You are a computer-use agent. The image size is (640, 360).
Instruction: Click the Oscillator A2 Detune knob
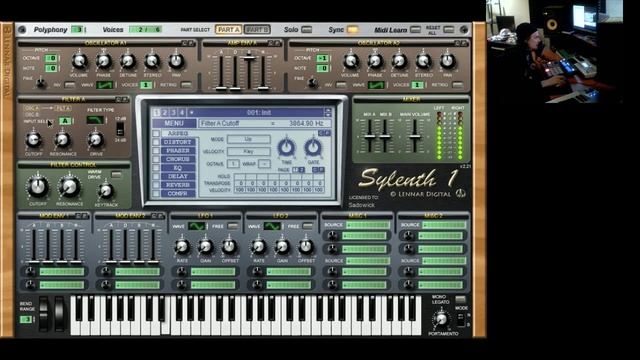pos(399,61)
